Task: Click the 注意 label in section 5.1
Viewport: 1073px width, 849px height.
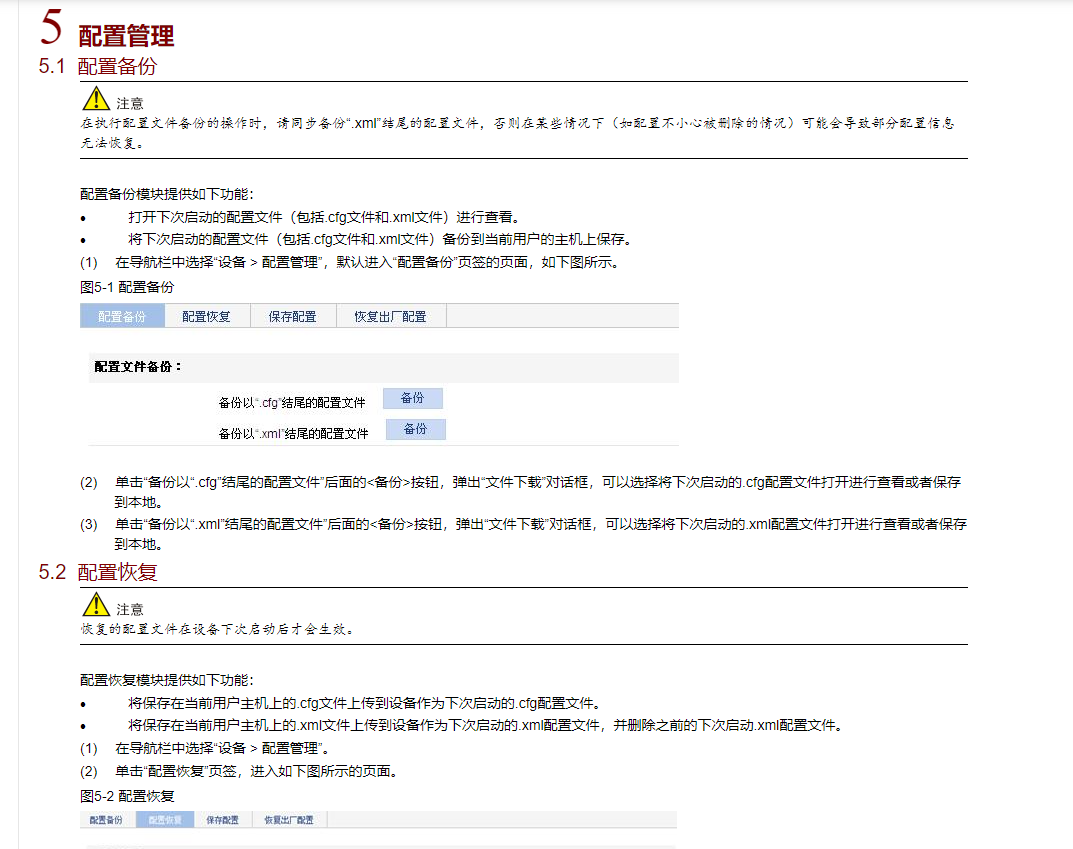Action: click(x=130, y=103)
